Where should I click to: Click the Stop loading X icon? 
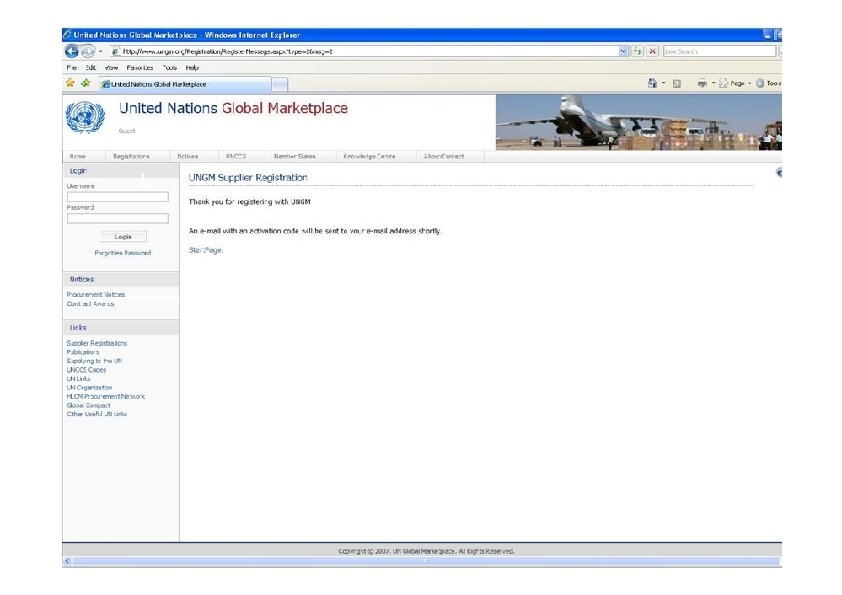coord(652,52)
